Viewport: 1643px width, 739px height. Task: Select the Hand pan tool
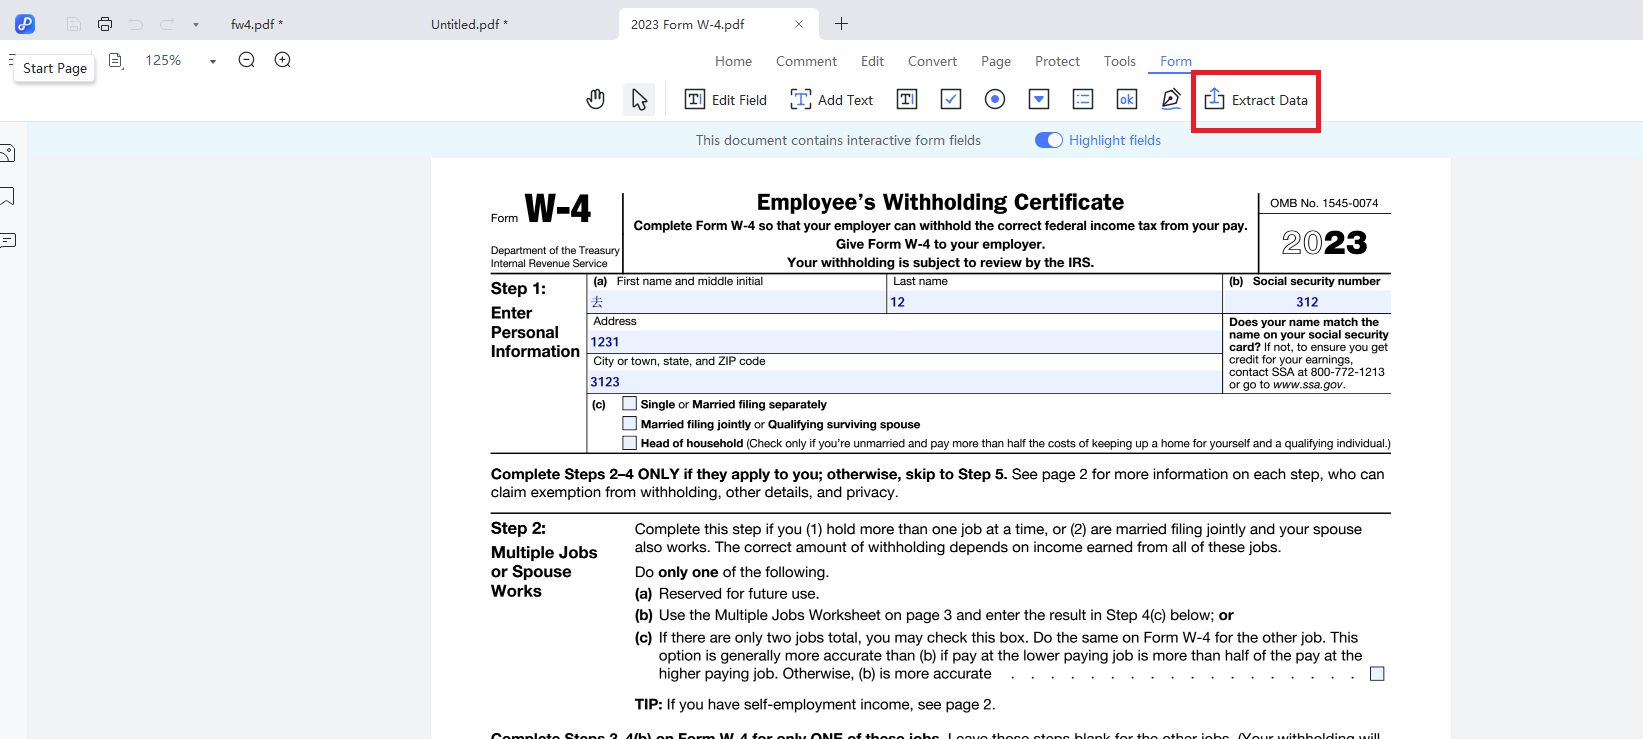click(x=596, y=99)
